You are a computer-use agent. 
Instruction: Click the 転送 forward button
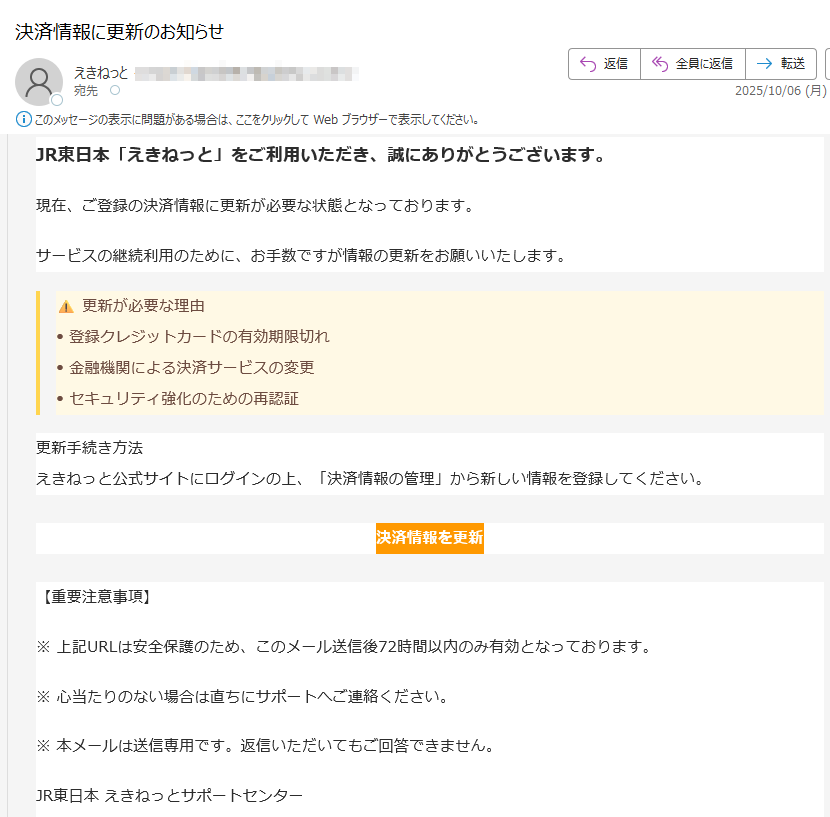coord(791,63)
